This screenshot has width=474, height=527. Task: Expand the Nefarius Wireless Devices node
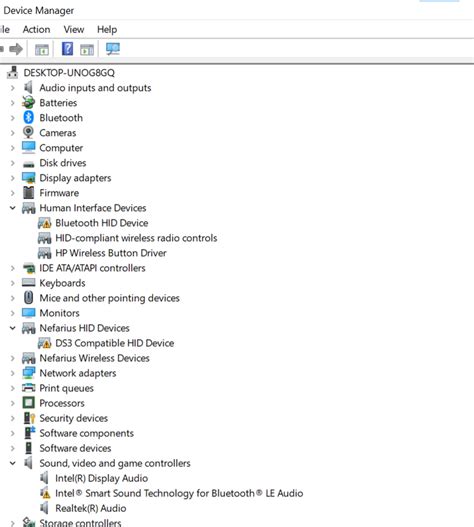[x=12, y=358]
